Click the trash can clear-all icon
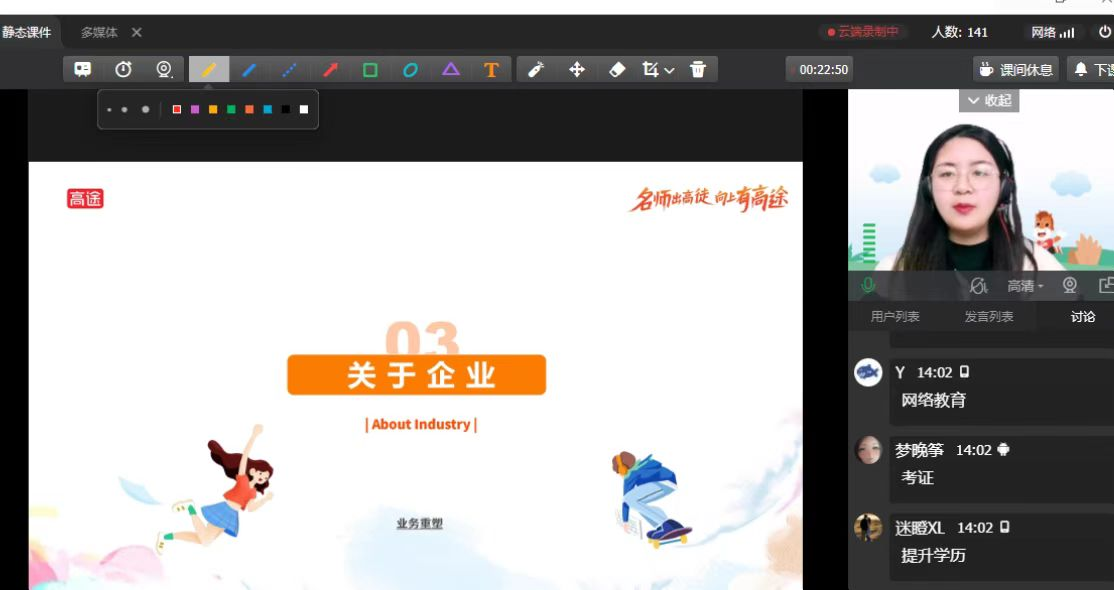The image size is (1114, 590). [698, 70]
